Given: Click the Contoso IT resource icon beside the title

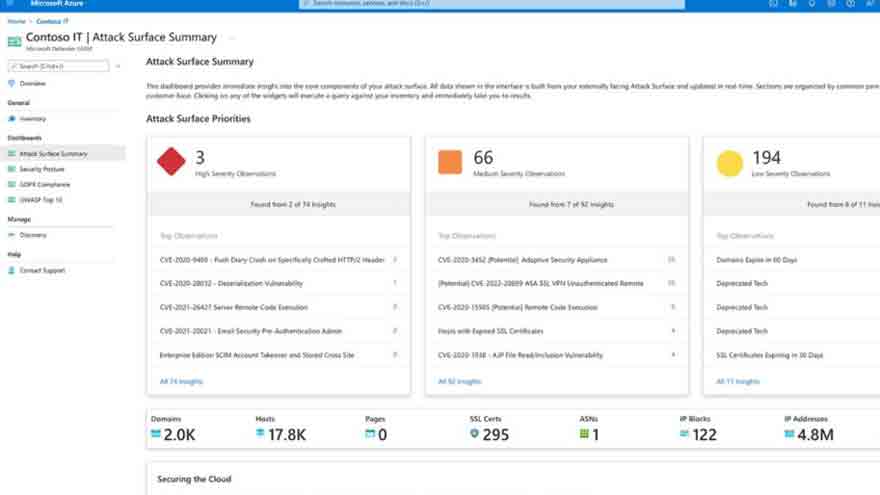Looking at the screenshot, I should 15,42.
